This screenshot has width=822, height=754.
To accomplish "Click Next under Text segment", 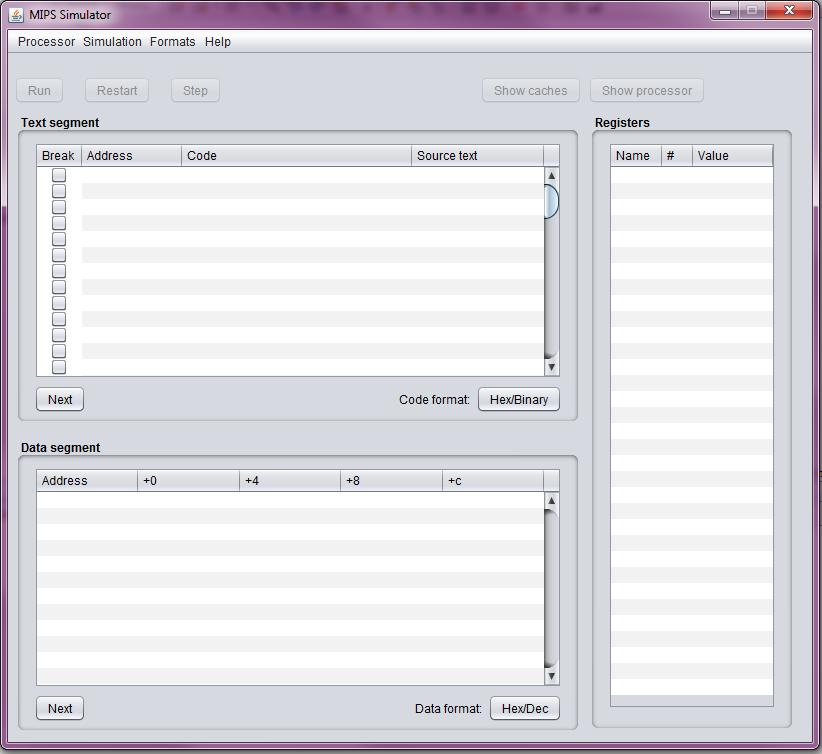I will click(x=60, y=400).
